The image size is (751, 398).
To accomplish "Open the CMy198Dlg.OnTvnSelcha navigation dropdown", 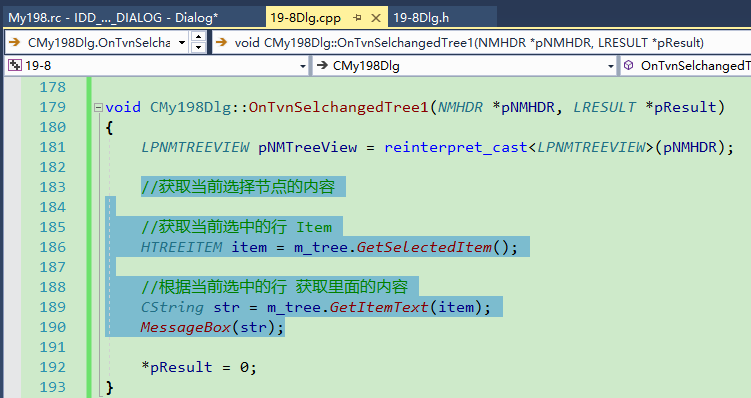I will 182,43.
